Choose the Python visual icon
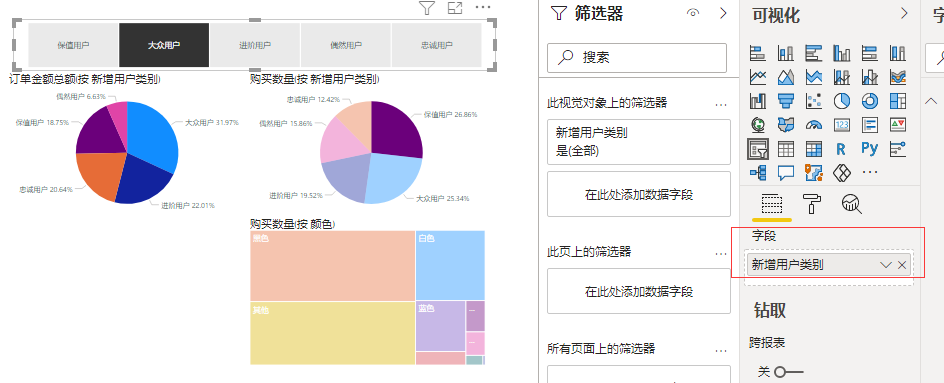Screen dimensions: 944x383 click(869, 148)
